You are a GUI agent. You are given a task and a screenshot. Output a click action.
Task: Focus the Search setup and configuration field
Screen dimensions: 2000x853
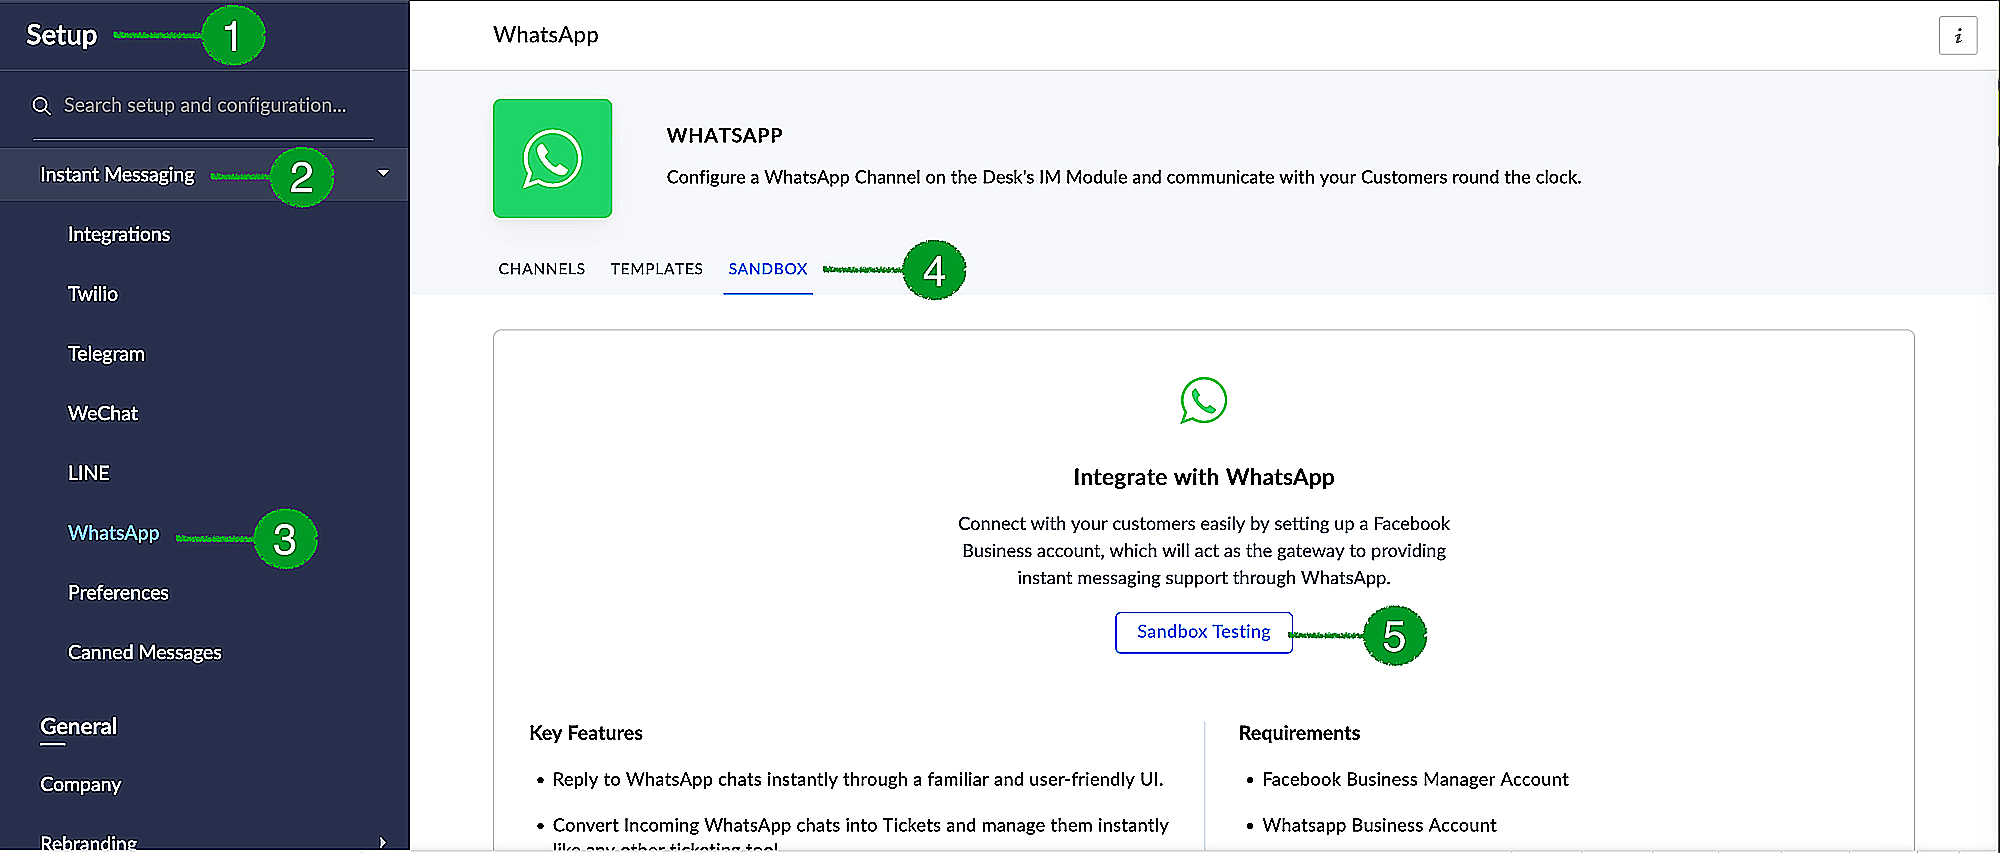(x=205, y=106)
